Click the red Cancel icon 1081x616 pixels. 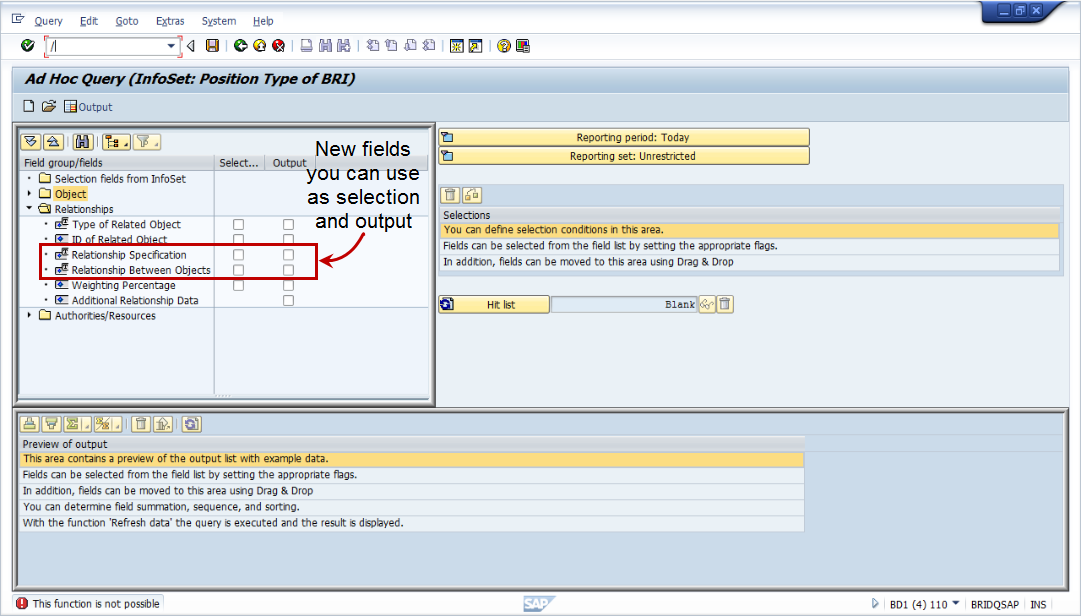pyautogui.click(x=279, y=45)
